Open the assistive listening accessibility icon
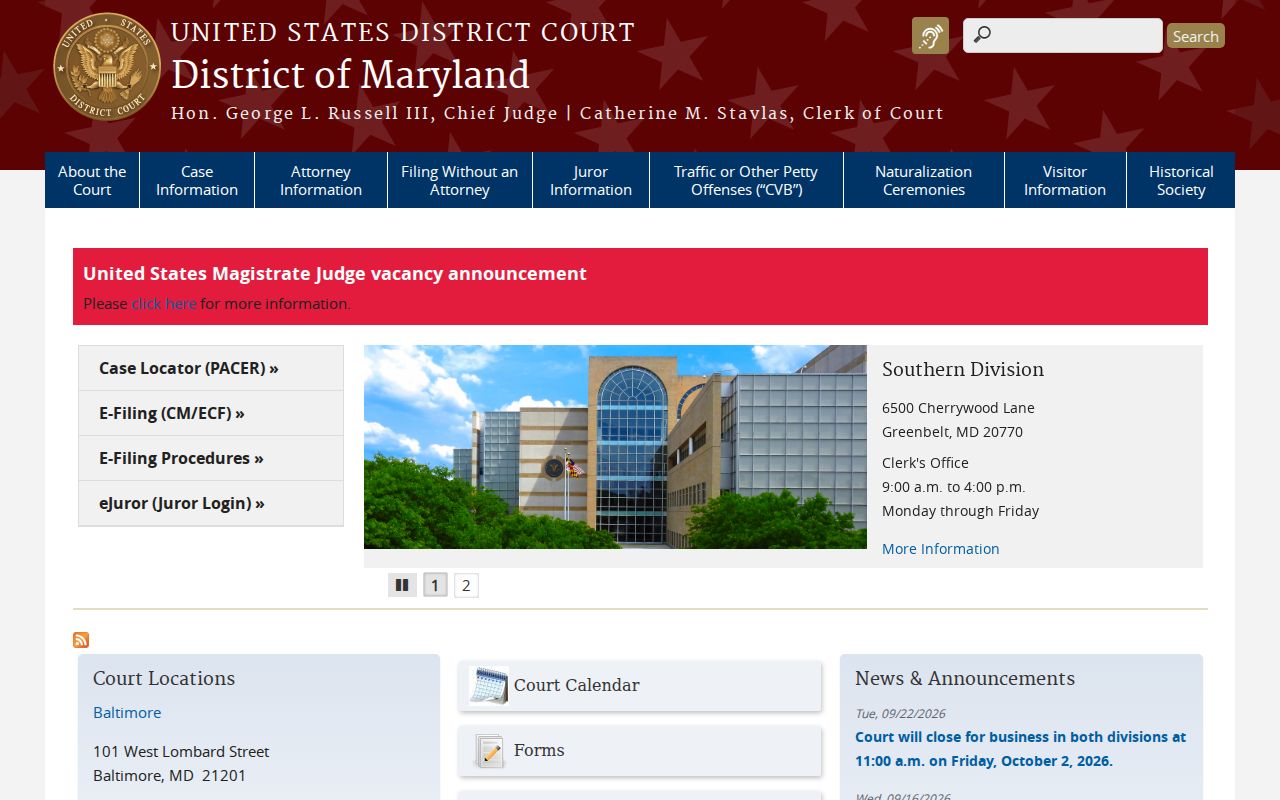The image size is (1280, 800). tap(930, 36)
